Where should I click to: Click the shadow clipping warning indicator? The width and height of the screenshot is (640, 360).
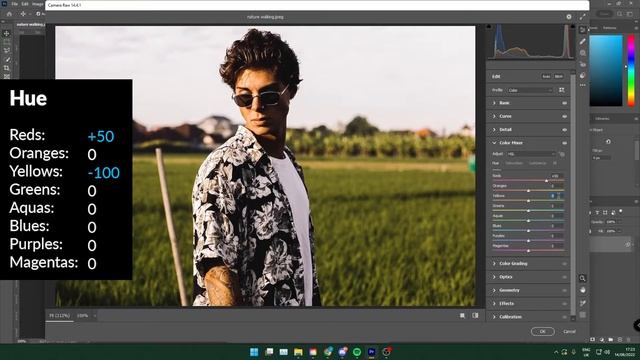point(489,27)
